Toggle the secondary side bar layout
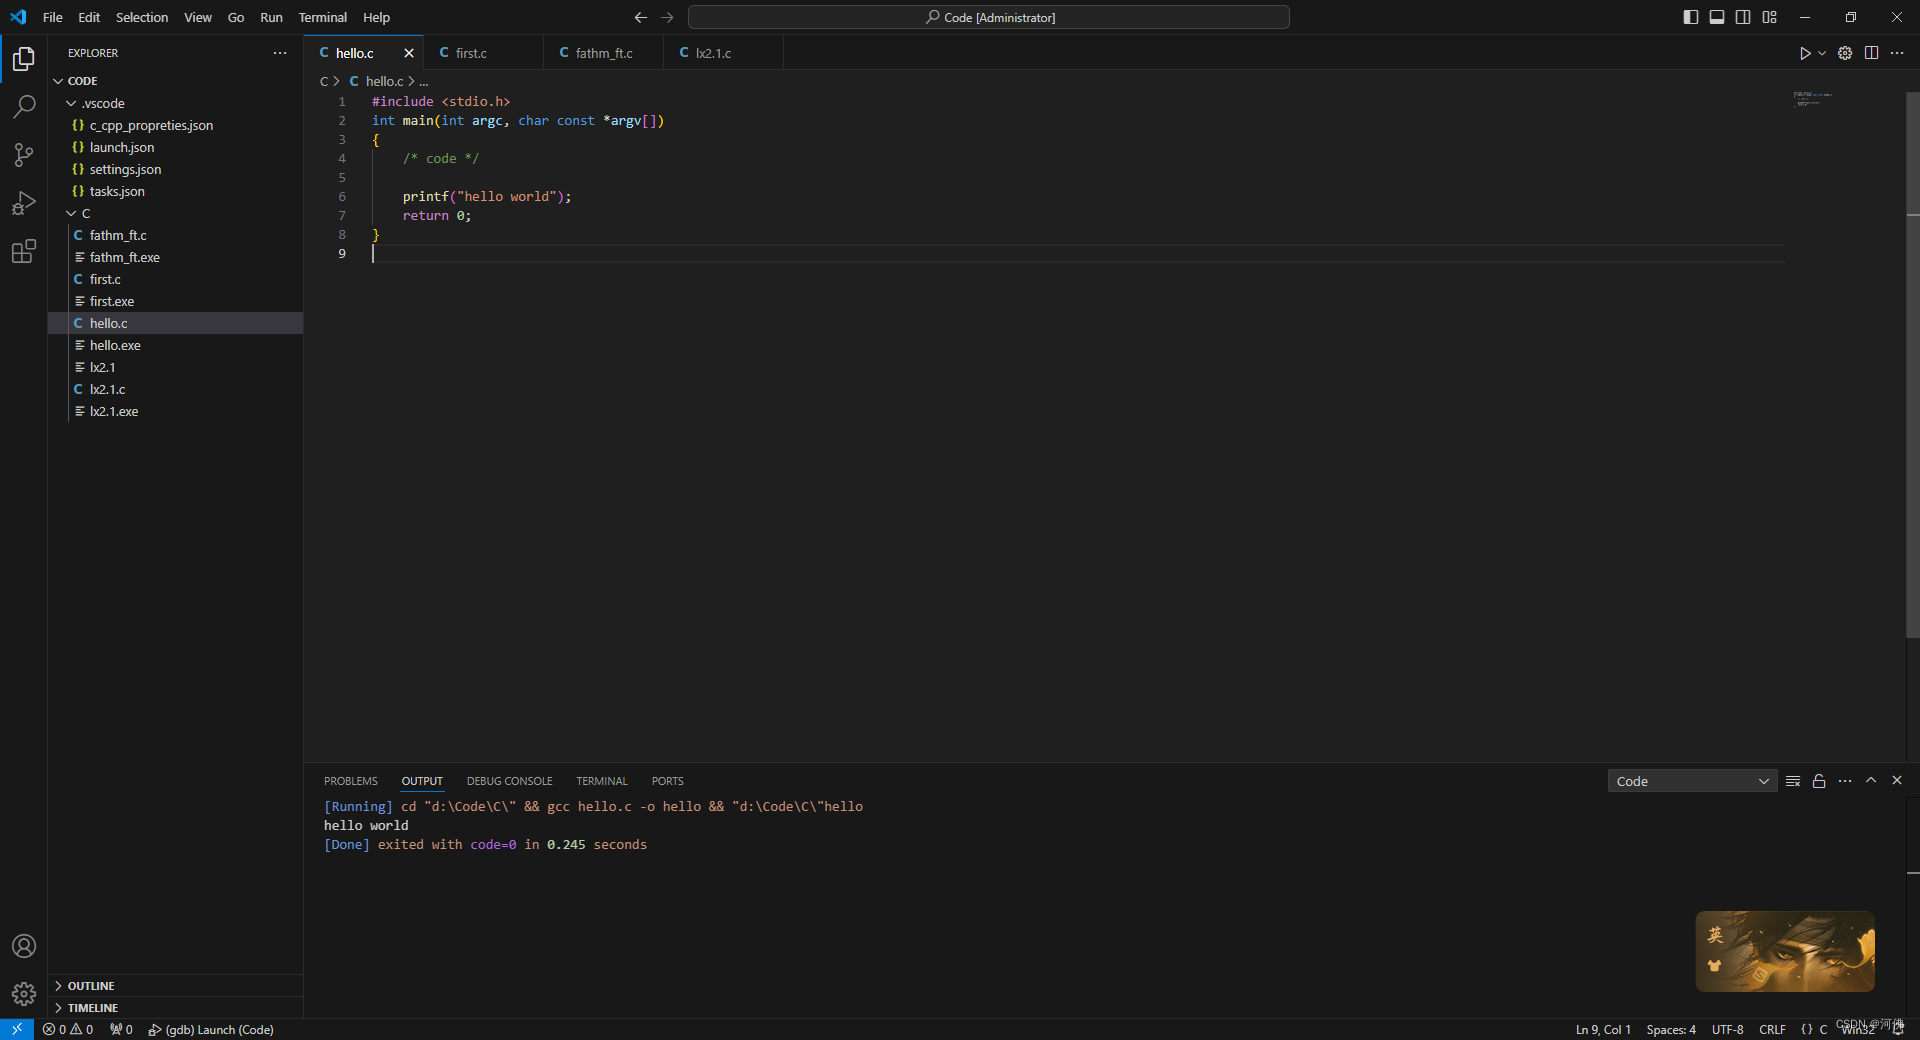This screenshot has height=1040, width=1920. [1743, 17]
